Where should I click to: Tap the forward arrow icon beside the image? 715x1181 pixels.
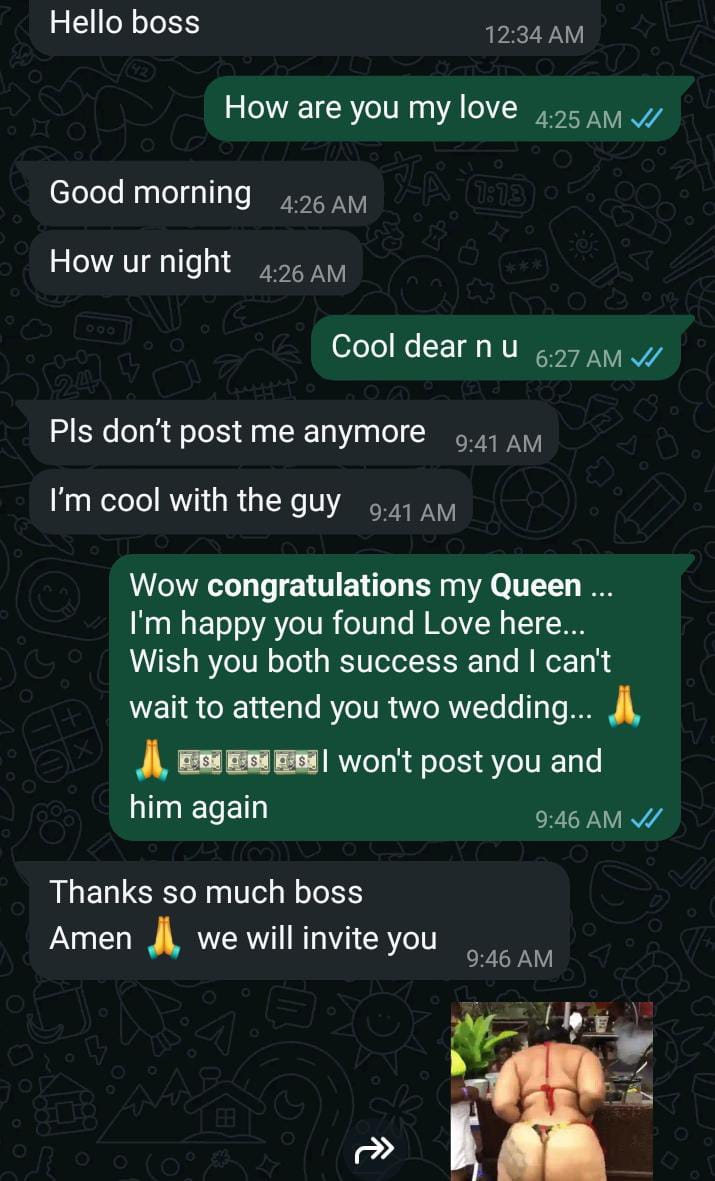(x=374, y=1149)
